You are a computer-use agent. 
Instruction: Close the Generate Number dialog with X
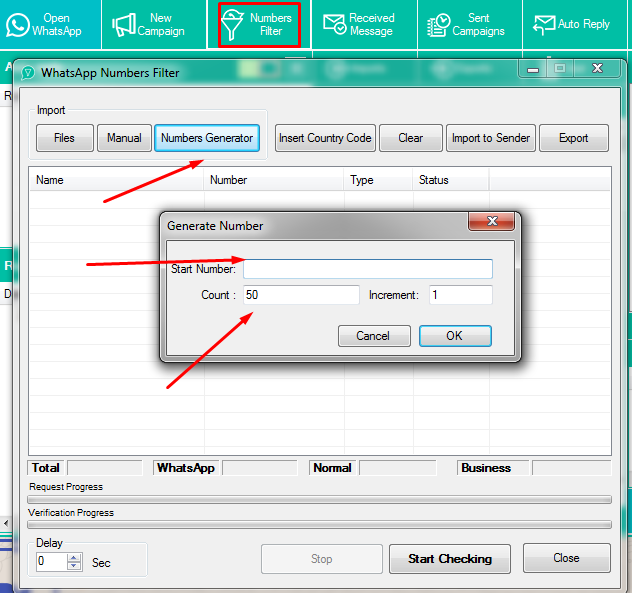pyautogui.click(x=491, y=223)
